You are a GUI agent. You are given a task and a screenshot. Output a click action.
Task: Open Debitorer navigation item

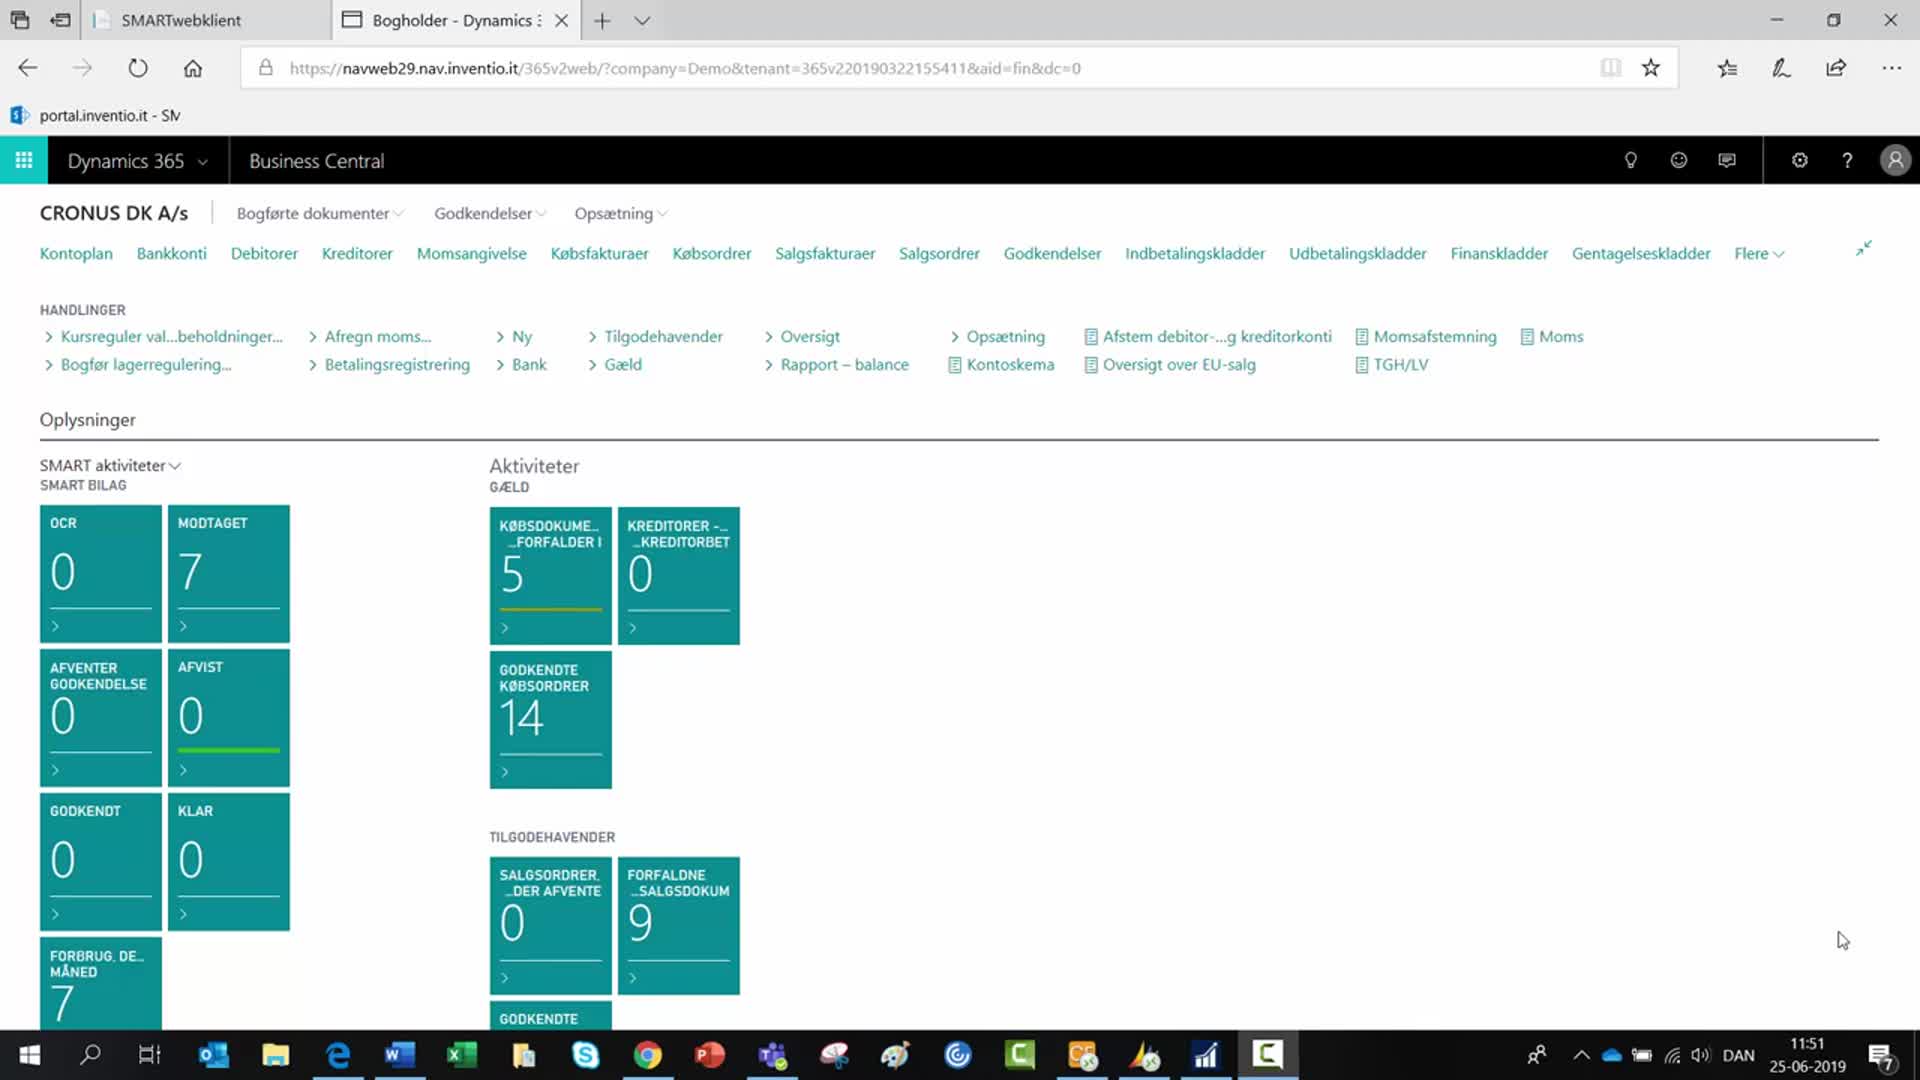[264, 253]
